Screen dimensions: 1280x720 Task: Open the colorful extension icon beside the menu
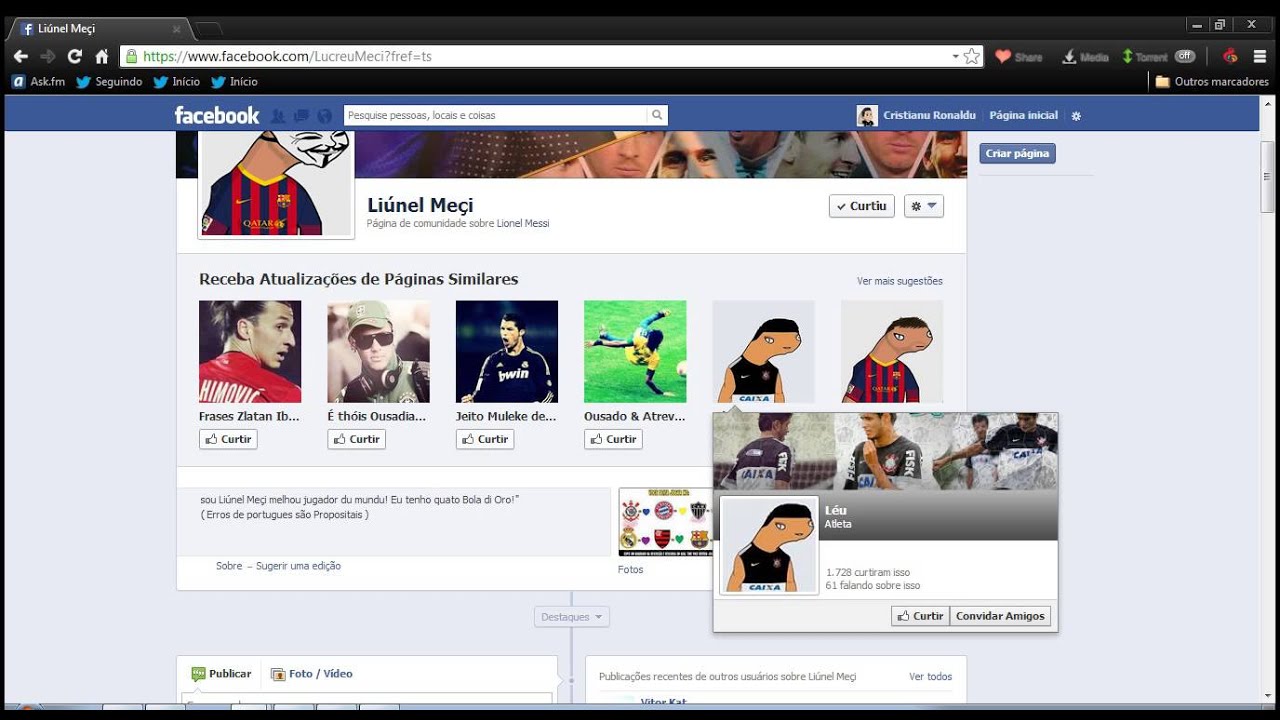(x=1230, y=57)
